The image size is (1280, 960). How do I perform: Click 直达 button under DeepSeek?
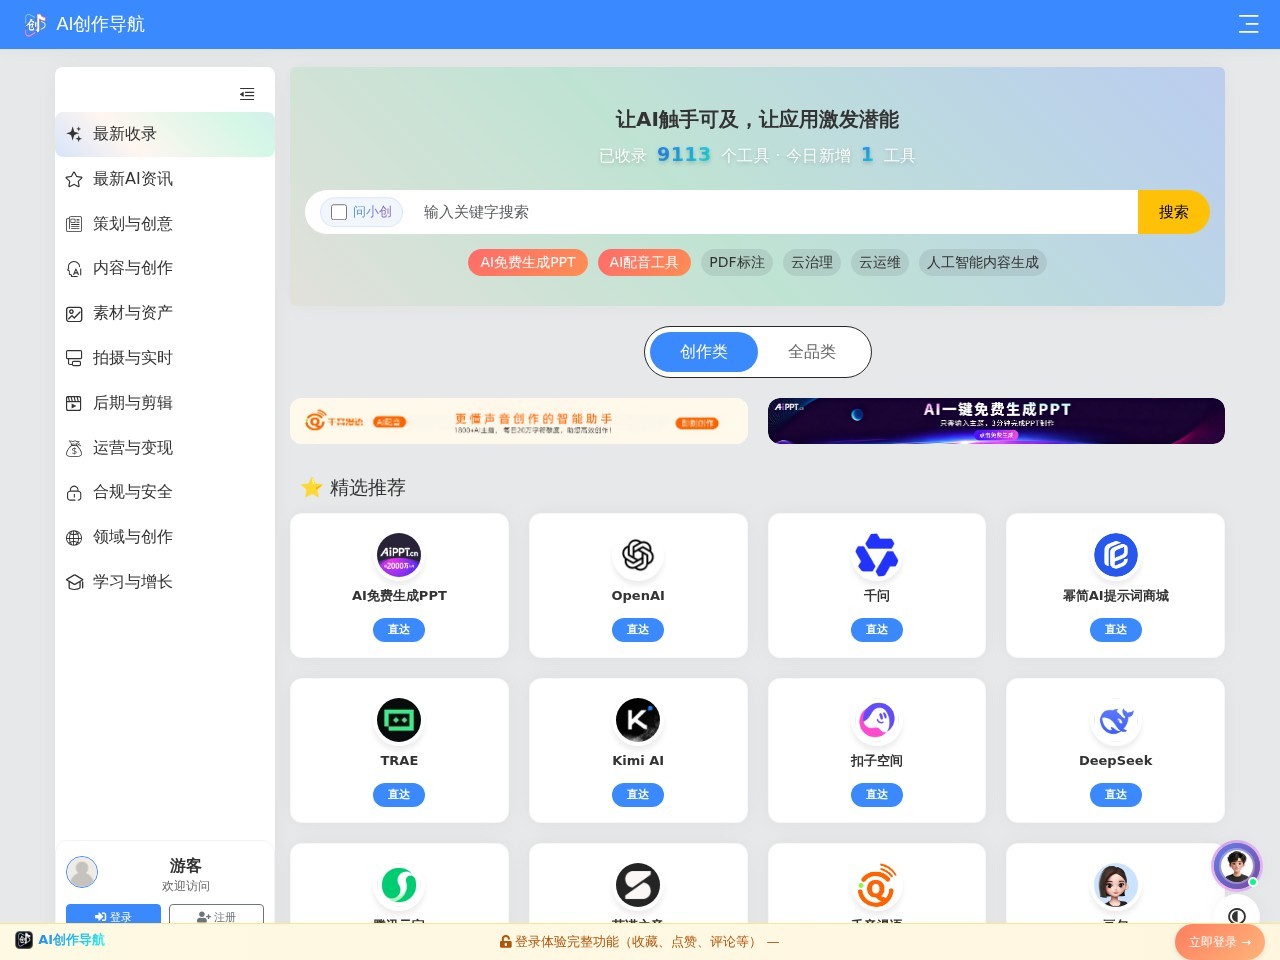click(1116, 795)
